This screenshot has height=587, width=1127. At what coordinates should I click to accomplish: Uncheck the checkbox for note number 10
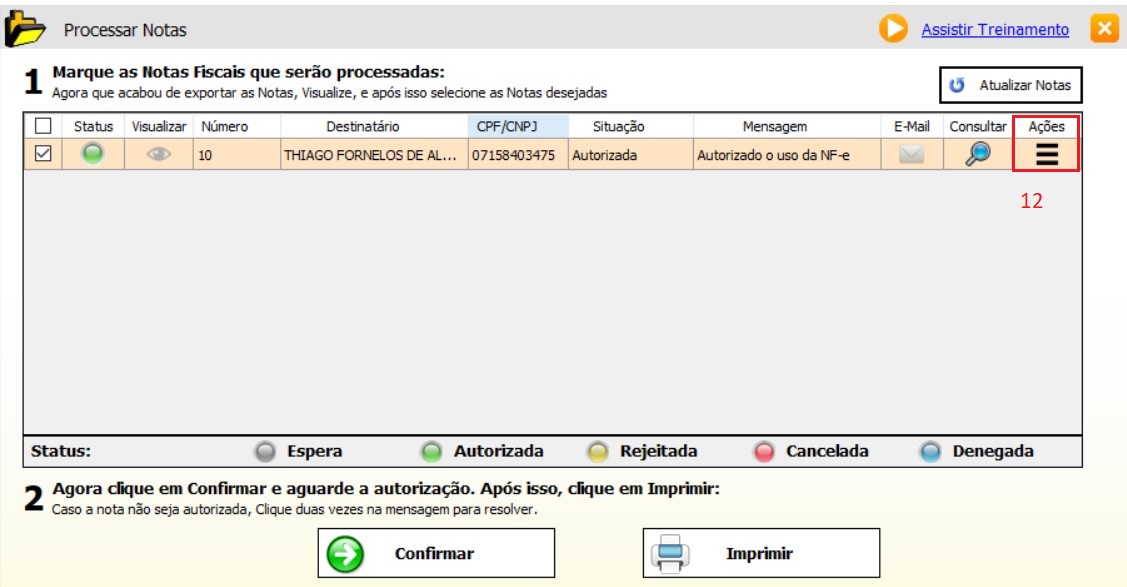(42, 155)
